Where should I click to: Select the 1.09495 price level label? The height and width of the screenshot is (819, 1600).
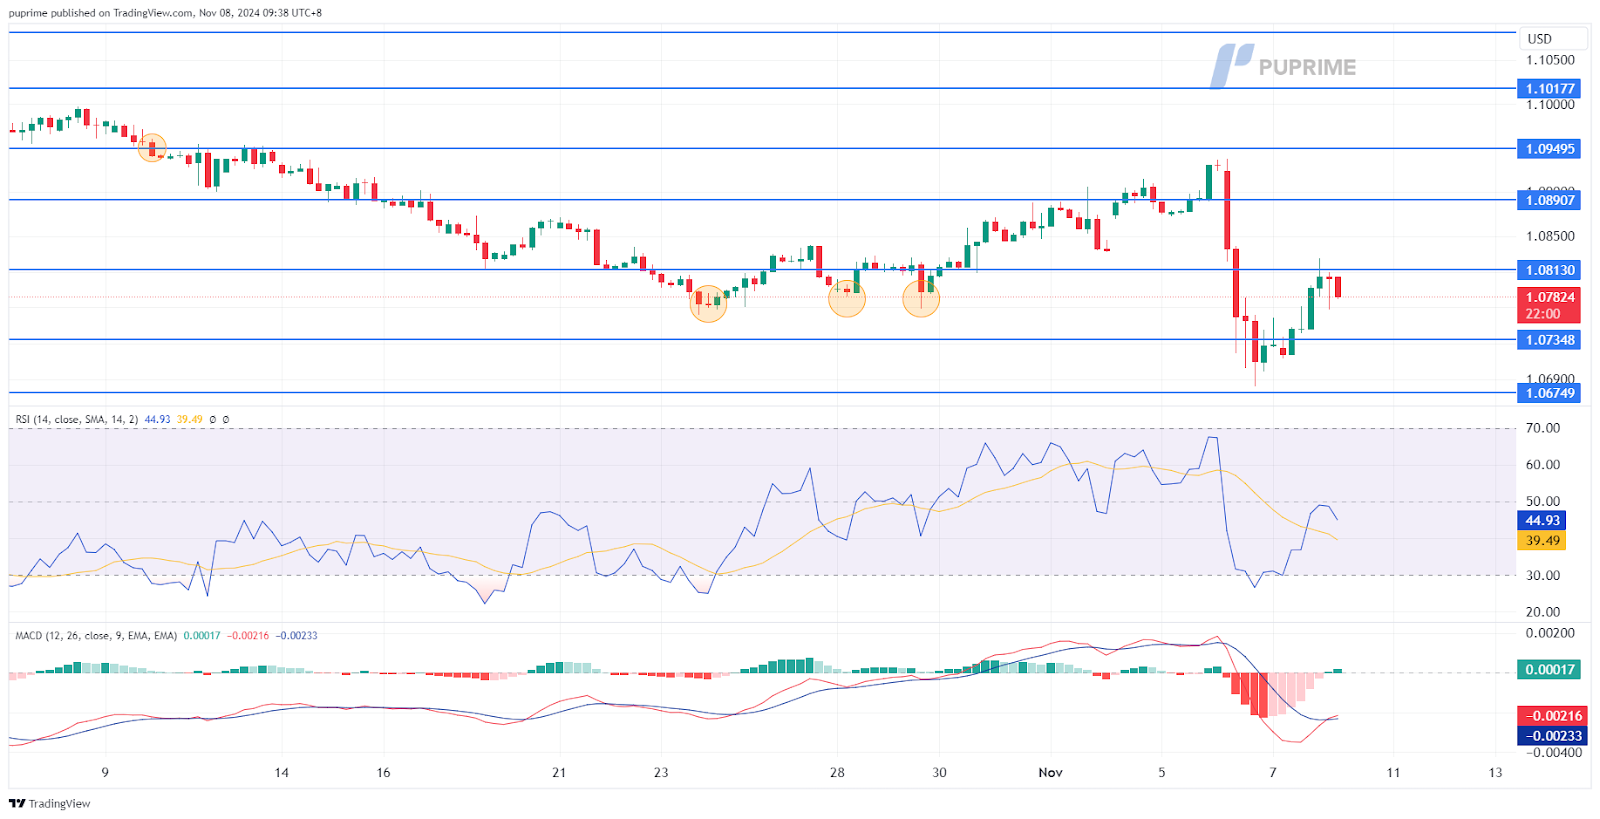click(1549, 149)
